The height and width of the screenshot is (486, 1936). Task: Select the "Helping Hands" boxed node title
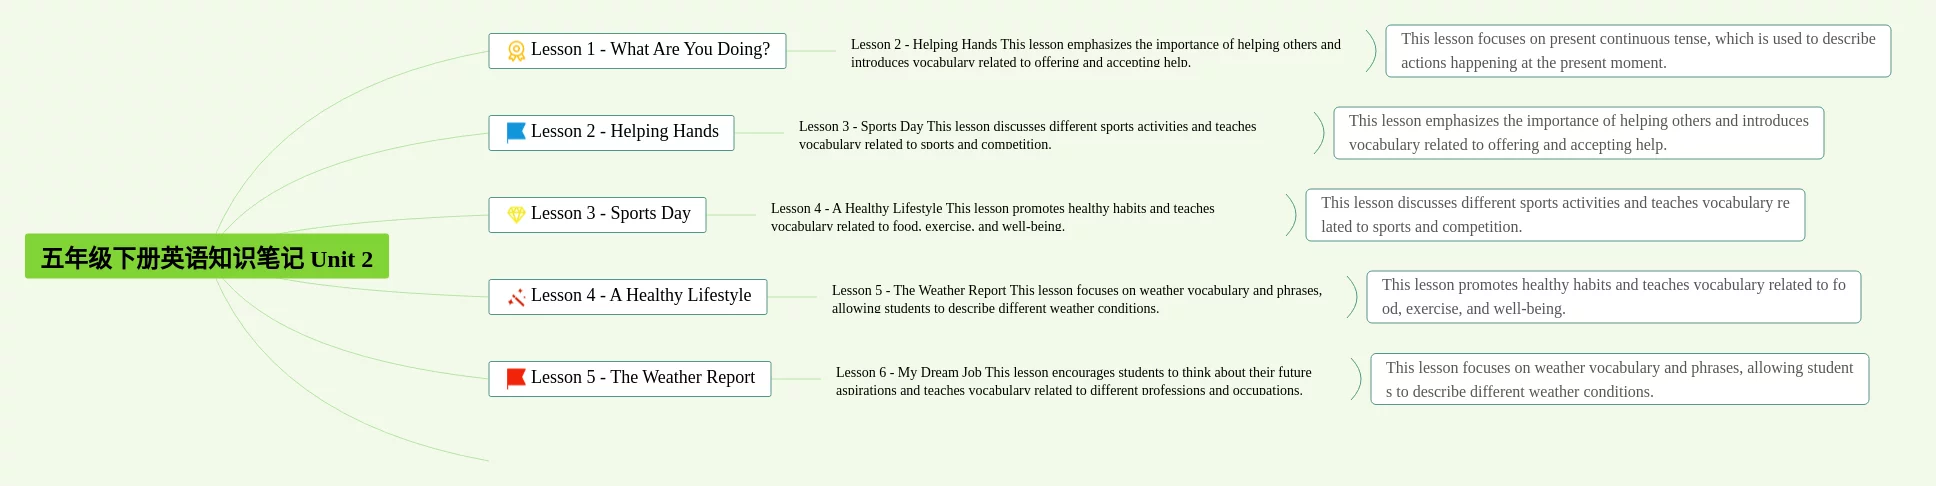[x=625, y=132]
